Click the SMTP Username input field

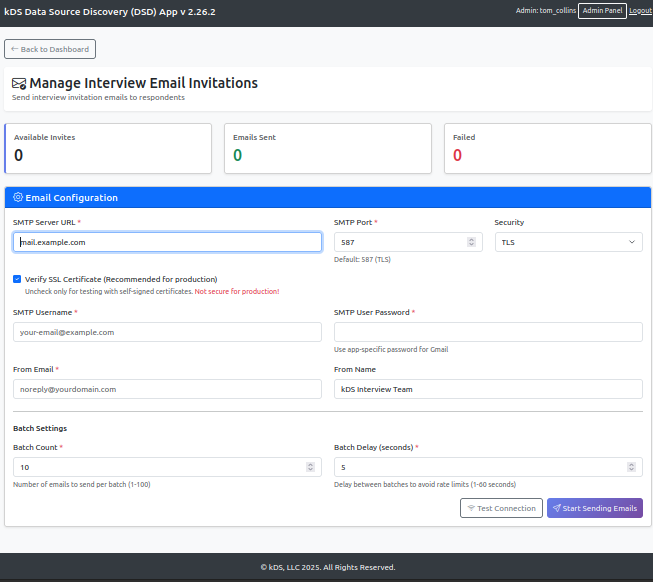tap(167, 332)
